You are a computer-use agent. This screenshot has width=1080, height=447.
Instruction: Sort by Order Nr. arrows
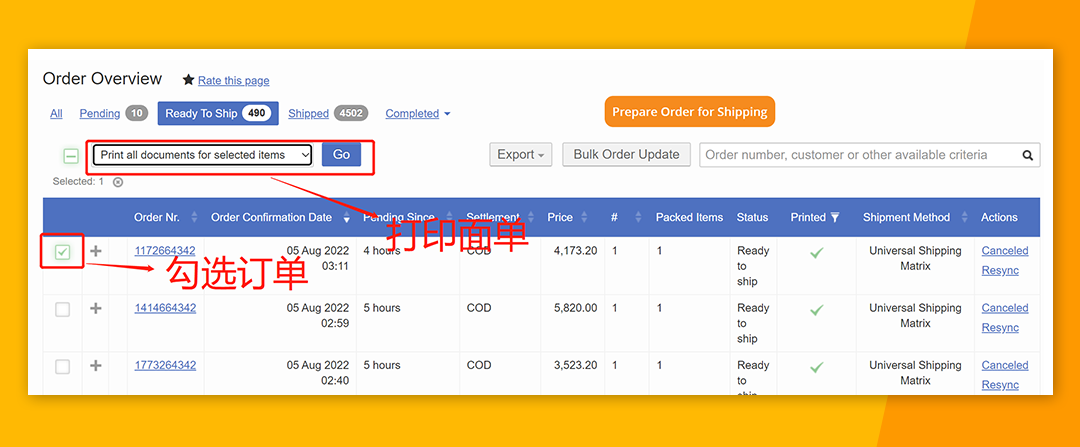(x=194, y=218)
